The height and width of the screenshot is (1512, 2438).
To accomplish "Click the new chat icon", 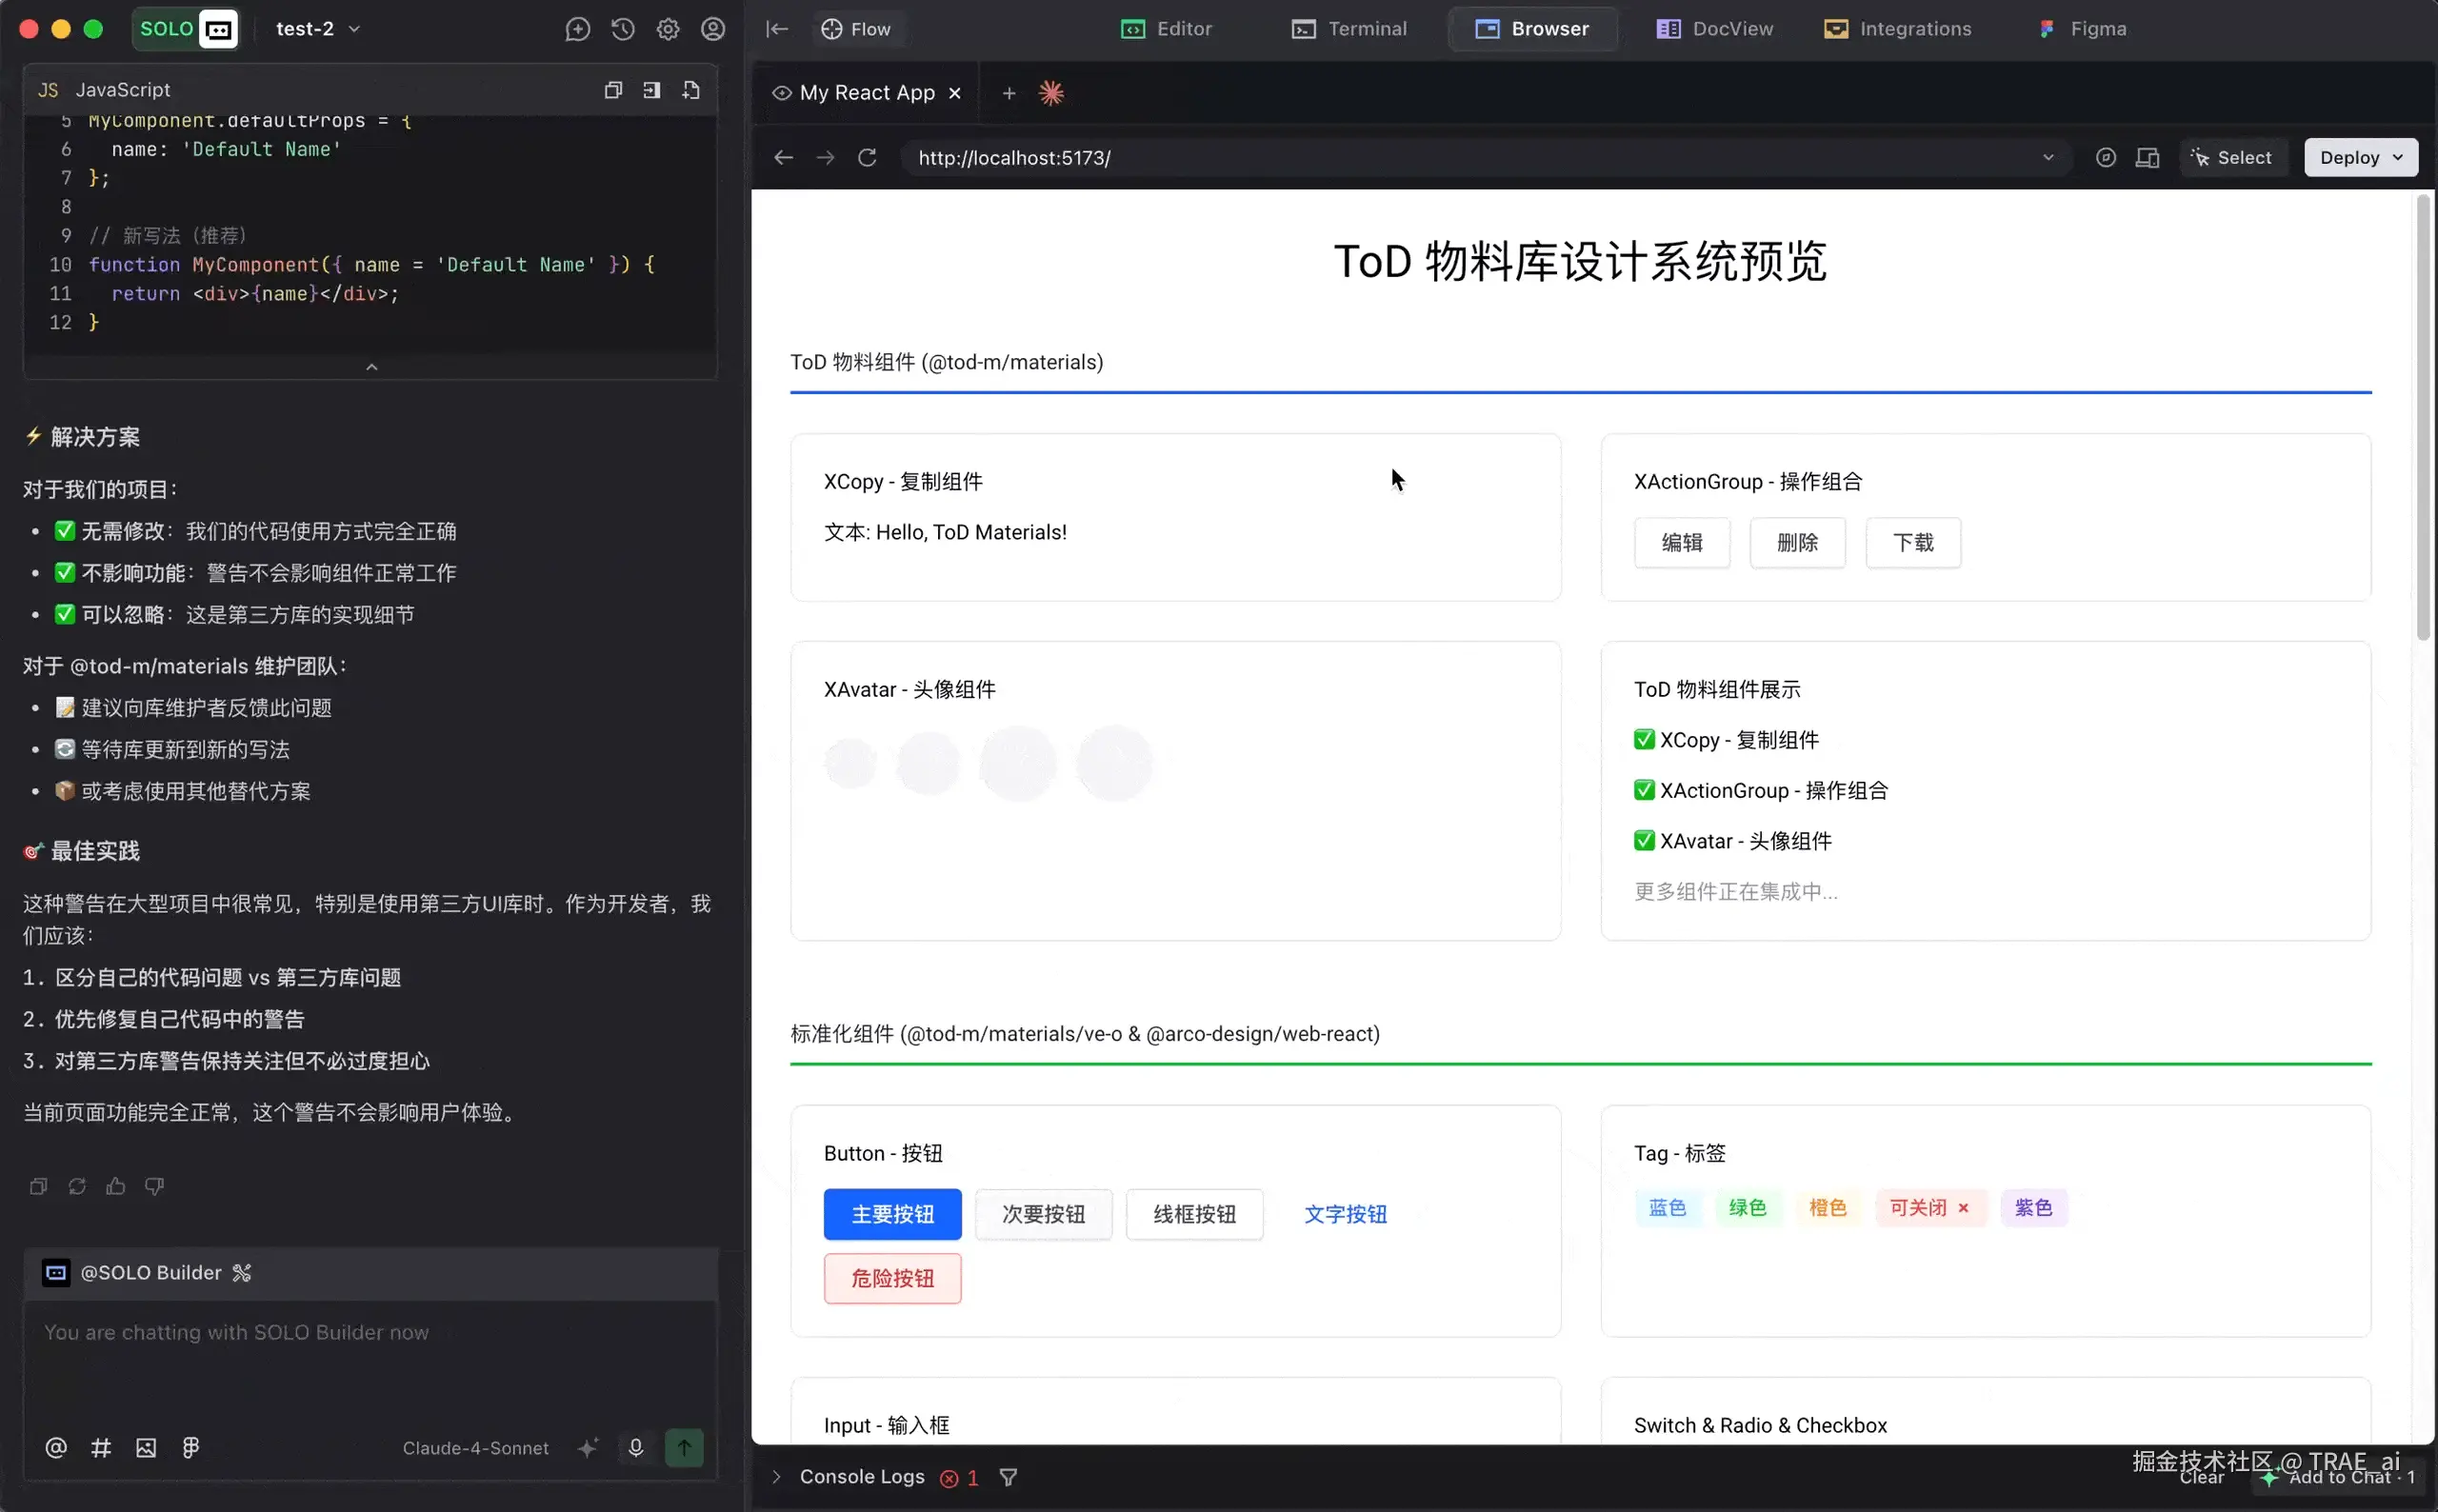I will [577, 29].
